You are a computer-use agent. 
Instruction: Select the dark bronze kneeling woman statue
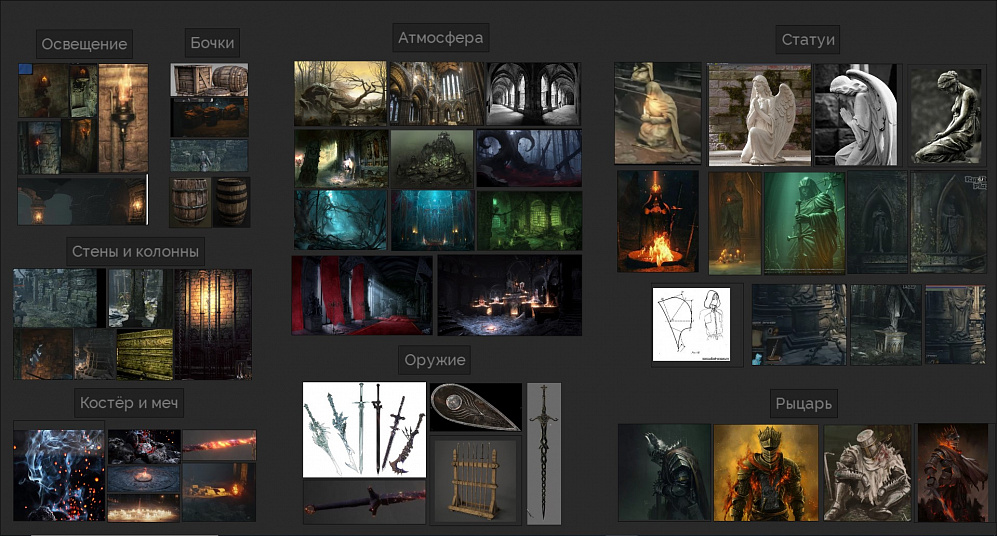point(947,115)
